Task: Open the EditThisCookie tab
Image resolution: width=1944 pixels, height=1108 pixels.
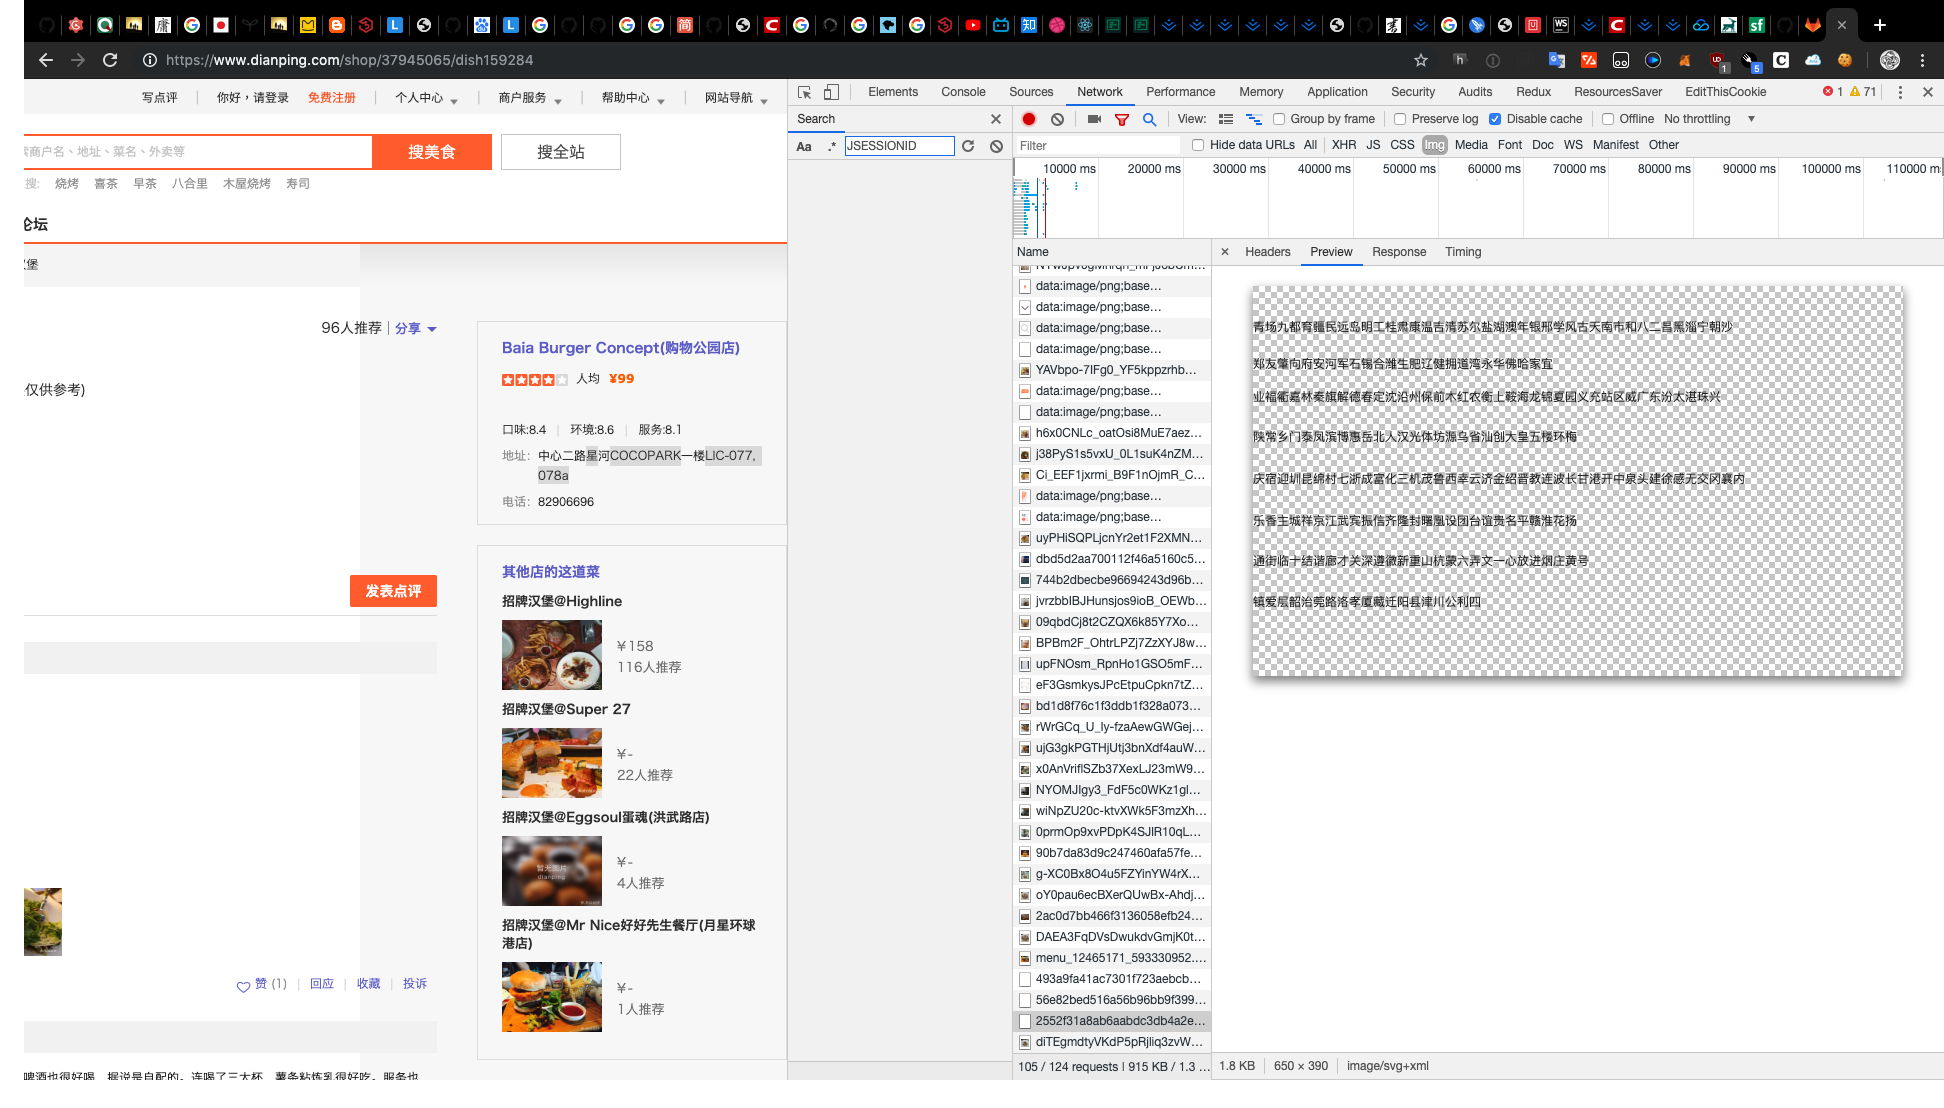Action: pyautogui.click(x=1726, y=92)
